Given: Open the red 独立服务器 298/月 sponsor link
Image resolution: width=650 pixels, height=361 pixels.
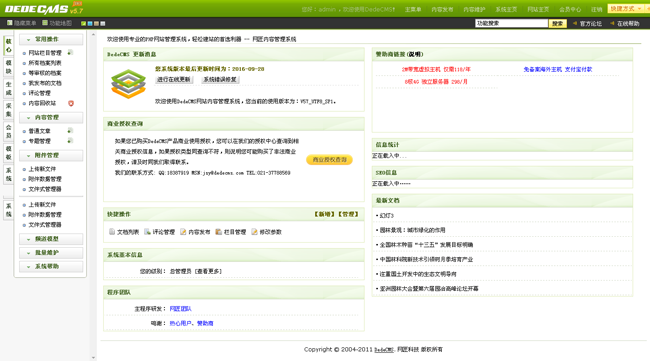Looking at the screenshot, I should coord(436,82).
